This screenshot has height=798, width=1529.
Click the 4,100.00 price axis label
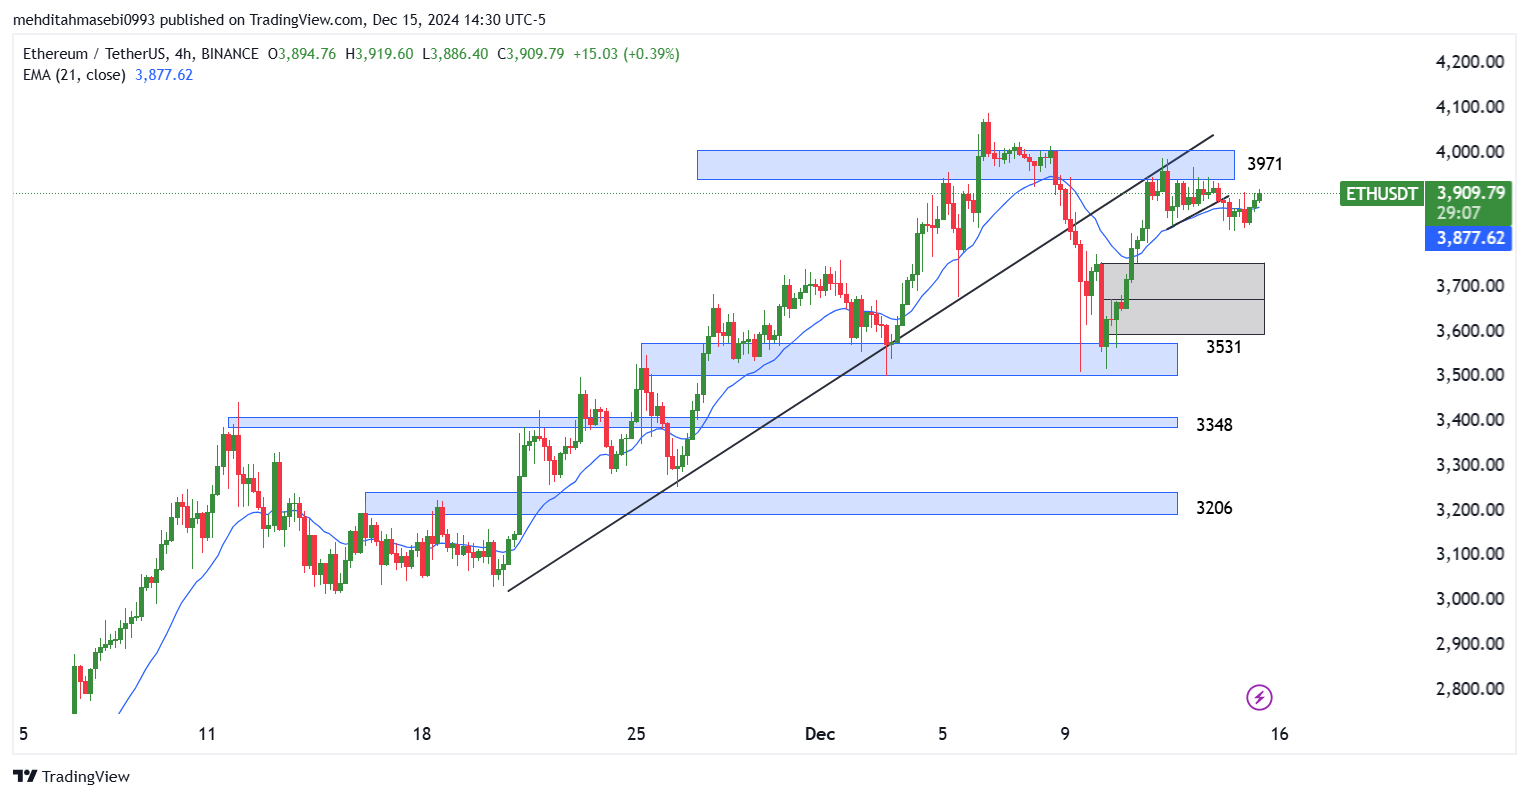[x=1470, y=107]
